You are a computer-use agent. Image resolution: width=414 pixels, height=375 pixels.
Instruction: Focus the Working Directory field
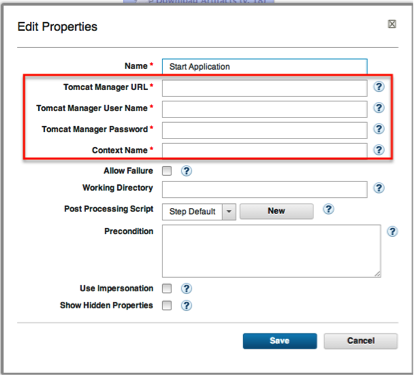tap(265, 189)
